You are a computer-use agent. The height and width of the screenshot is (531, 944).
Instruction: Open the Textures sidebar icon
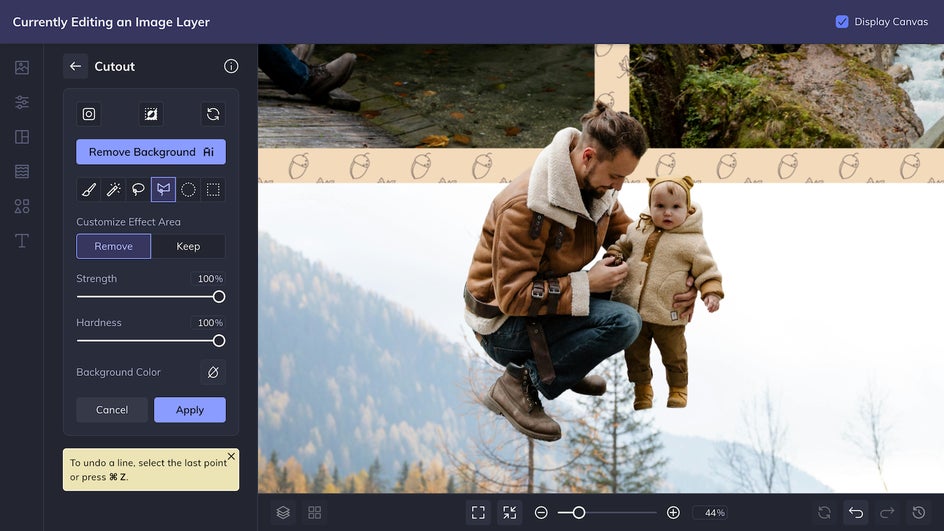tap(22, 172)
